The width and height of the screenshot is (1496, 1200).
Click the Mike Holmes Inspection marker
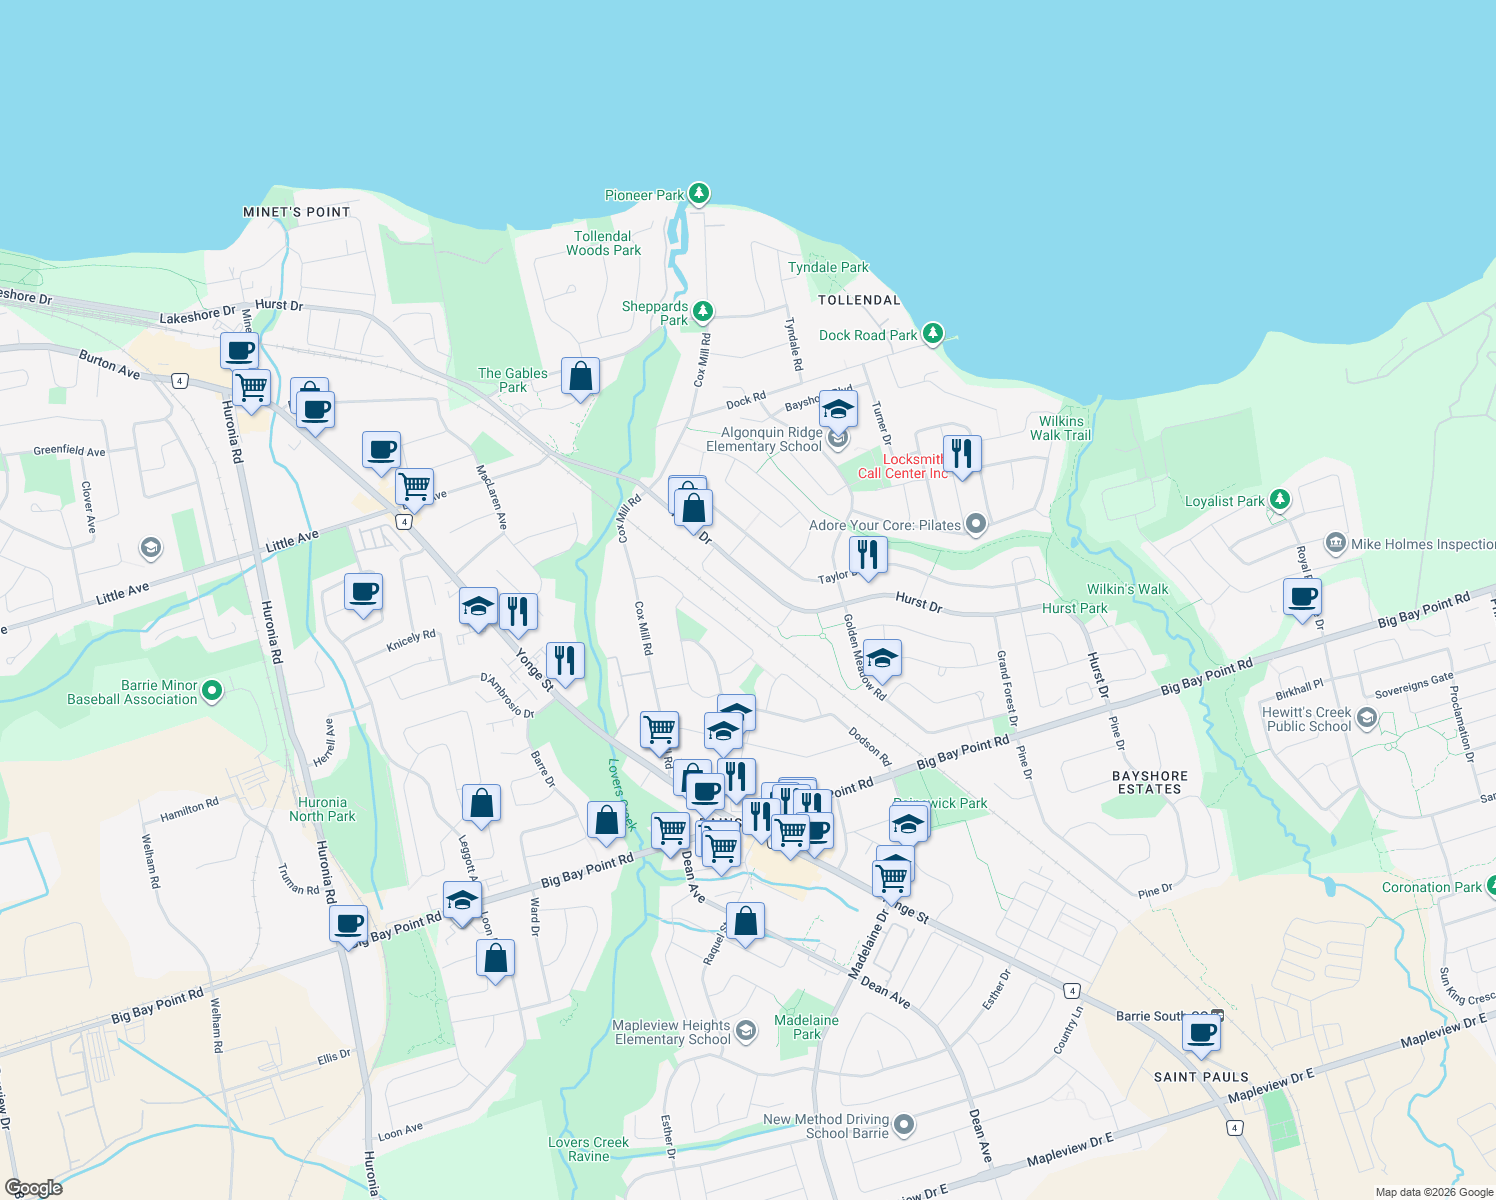click(x=1334, y=542)
